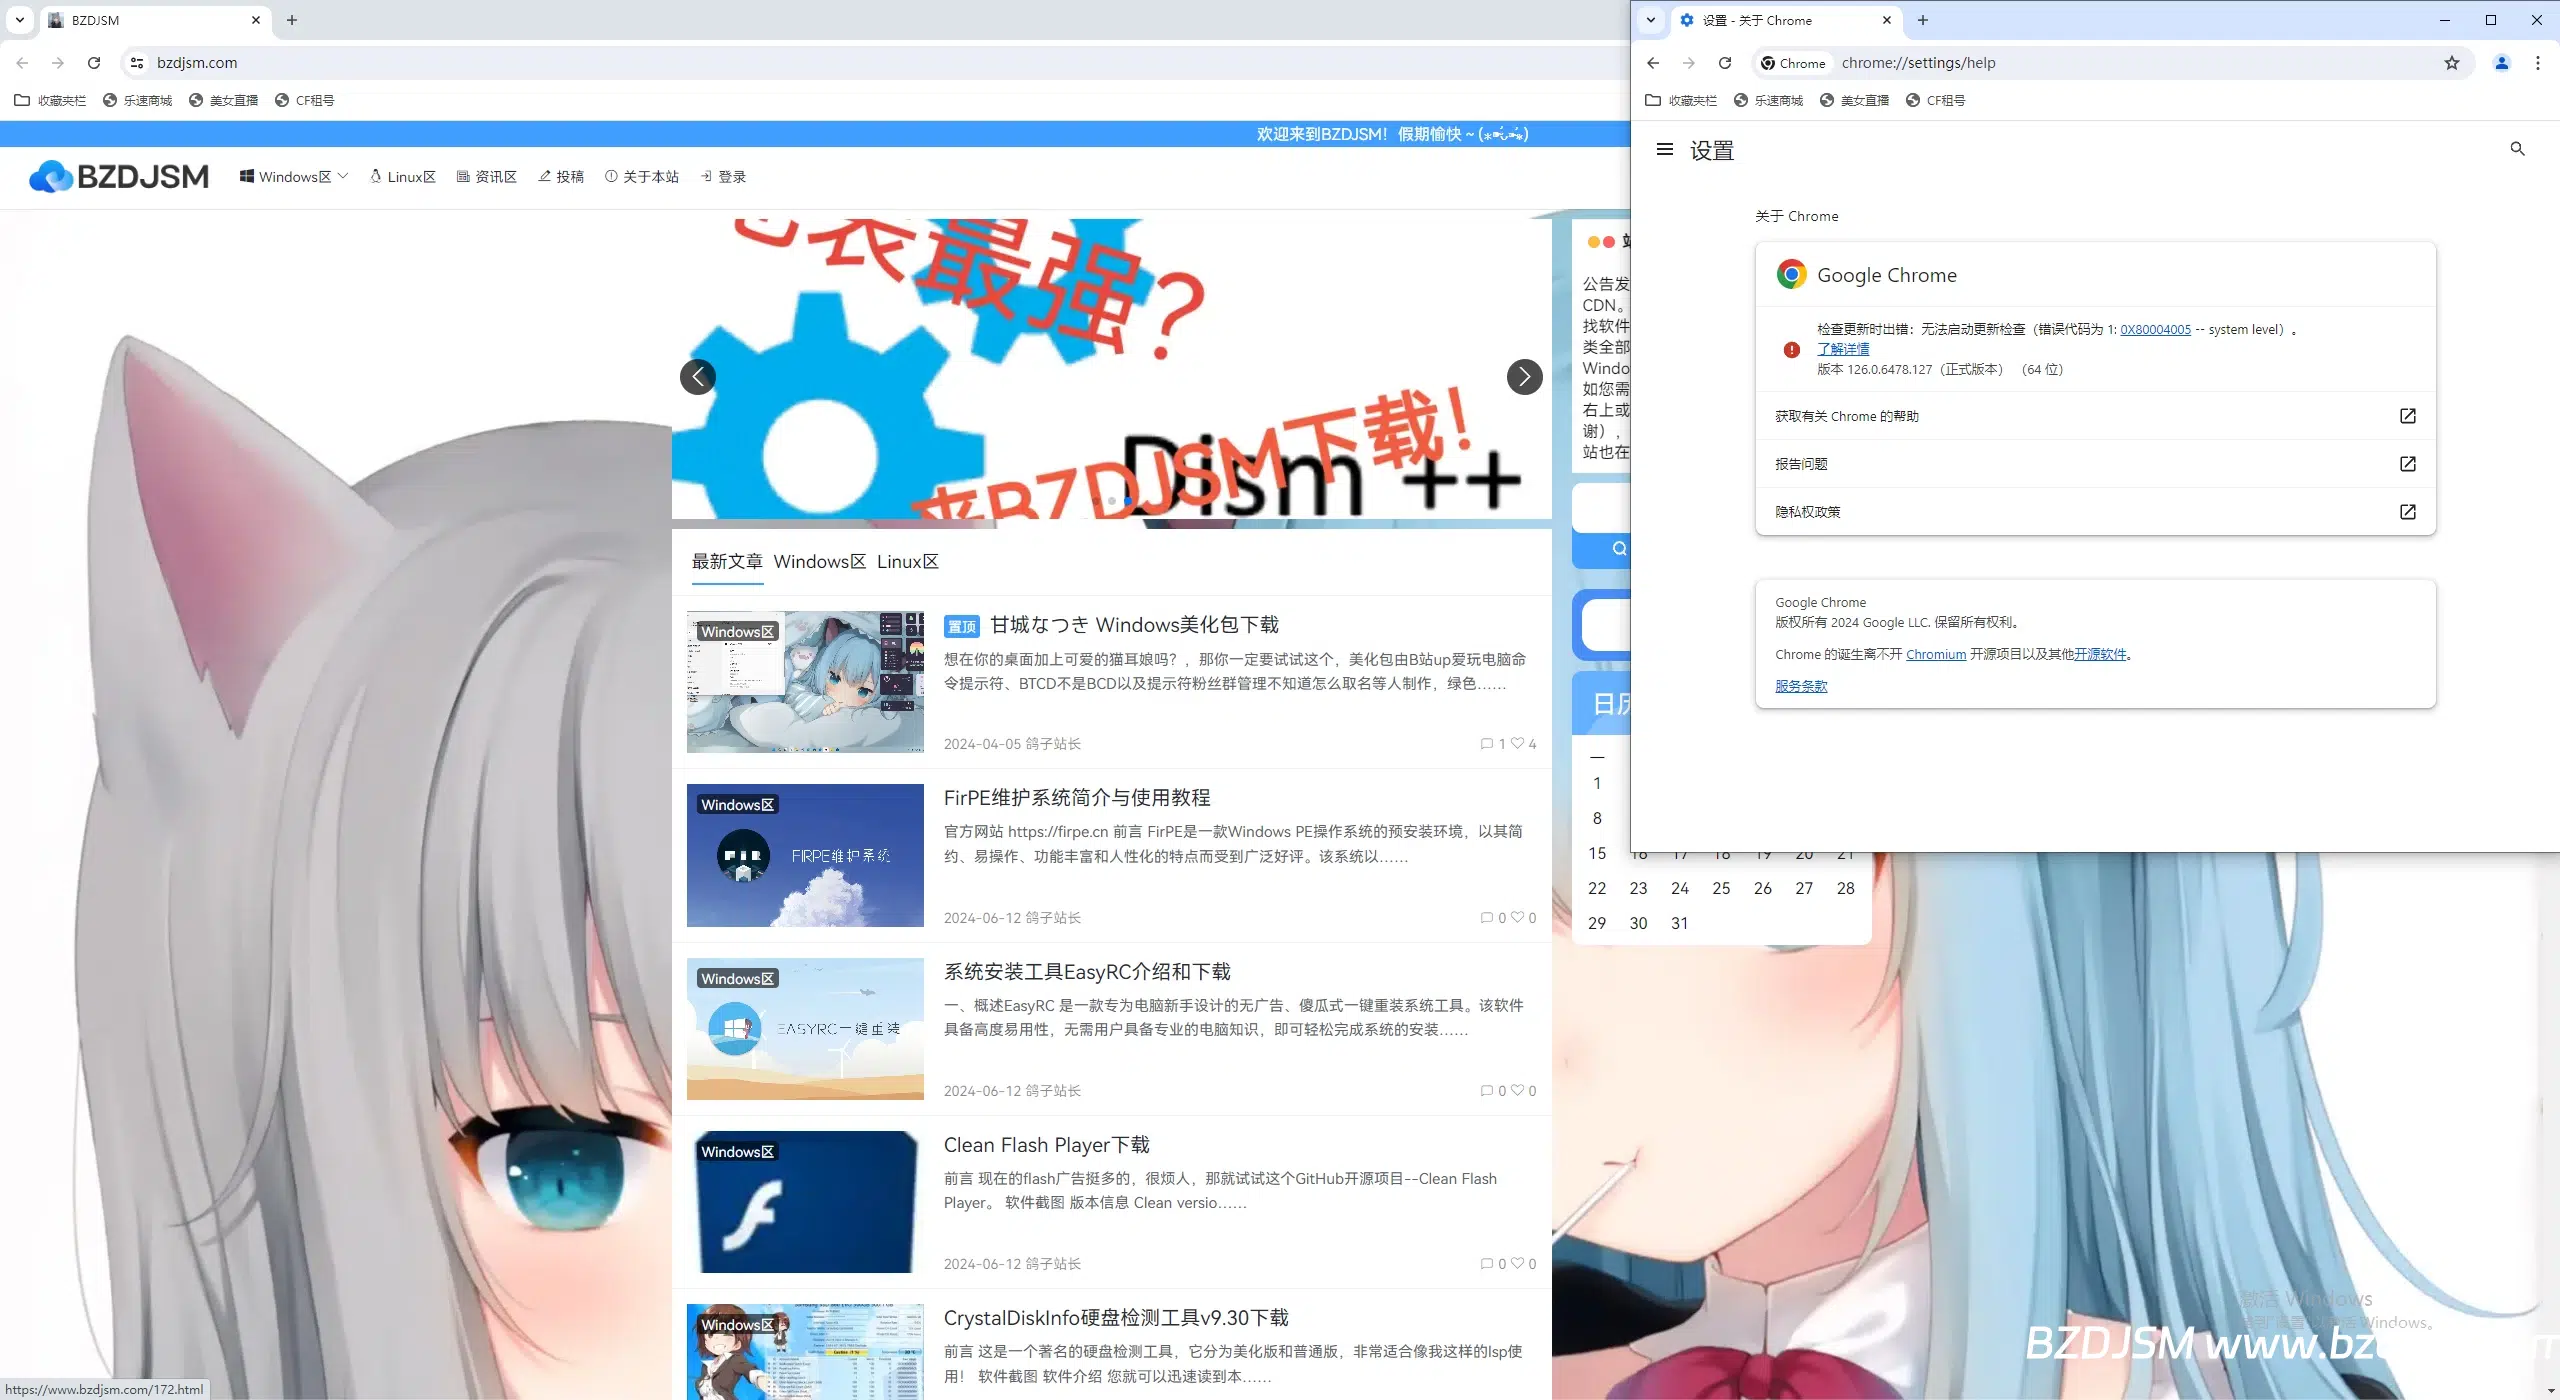Show next carousel slide
Screen dimensions: 2560x1400
click(1525, 377)
